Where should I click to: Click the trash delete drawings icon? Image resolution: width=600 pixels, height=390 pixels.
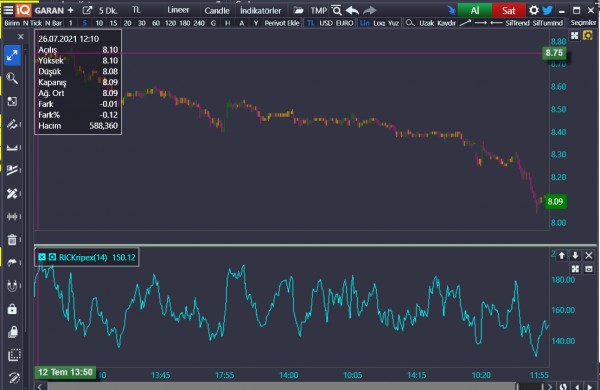click(x=12, y=240)
